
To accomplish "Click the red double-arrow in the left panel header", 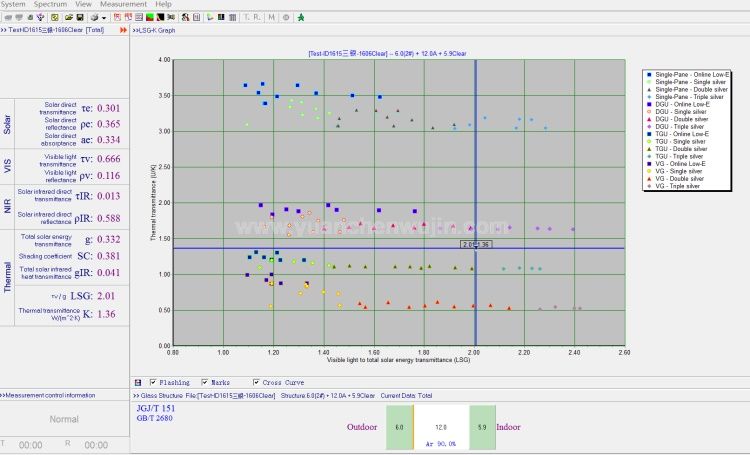I will [x=123, y=30].
